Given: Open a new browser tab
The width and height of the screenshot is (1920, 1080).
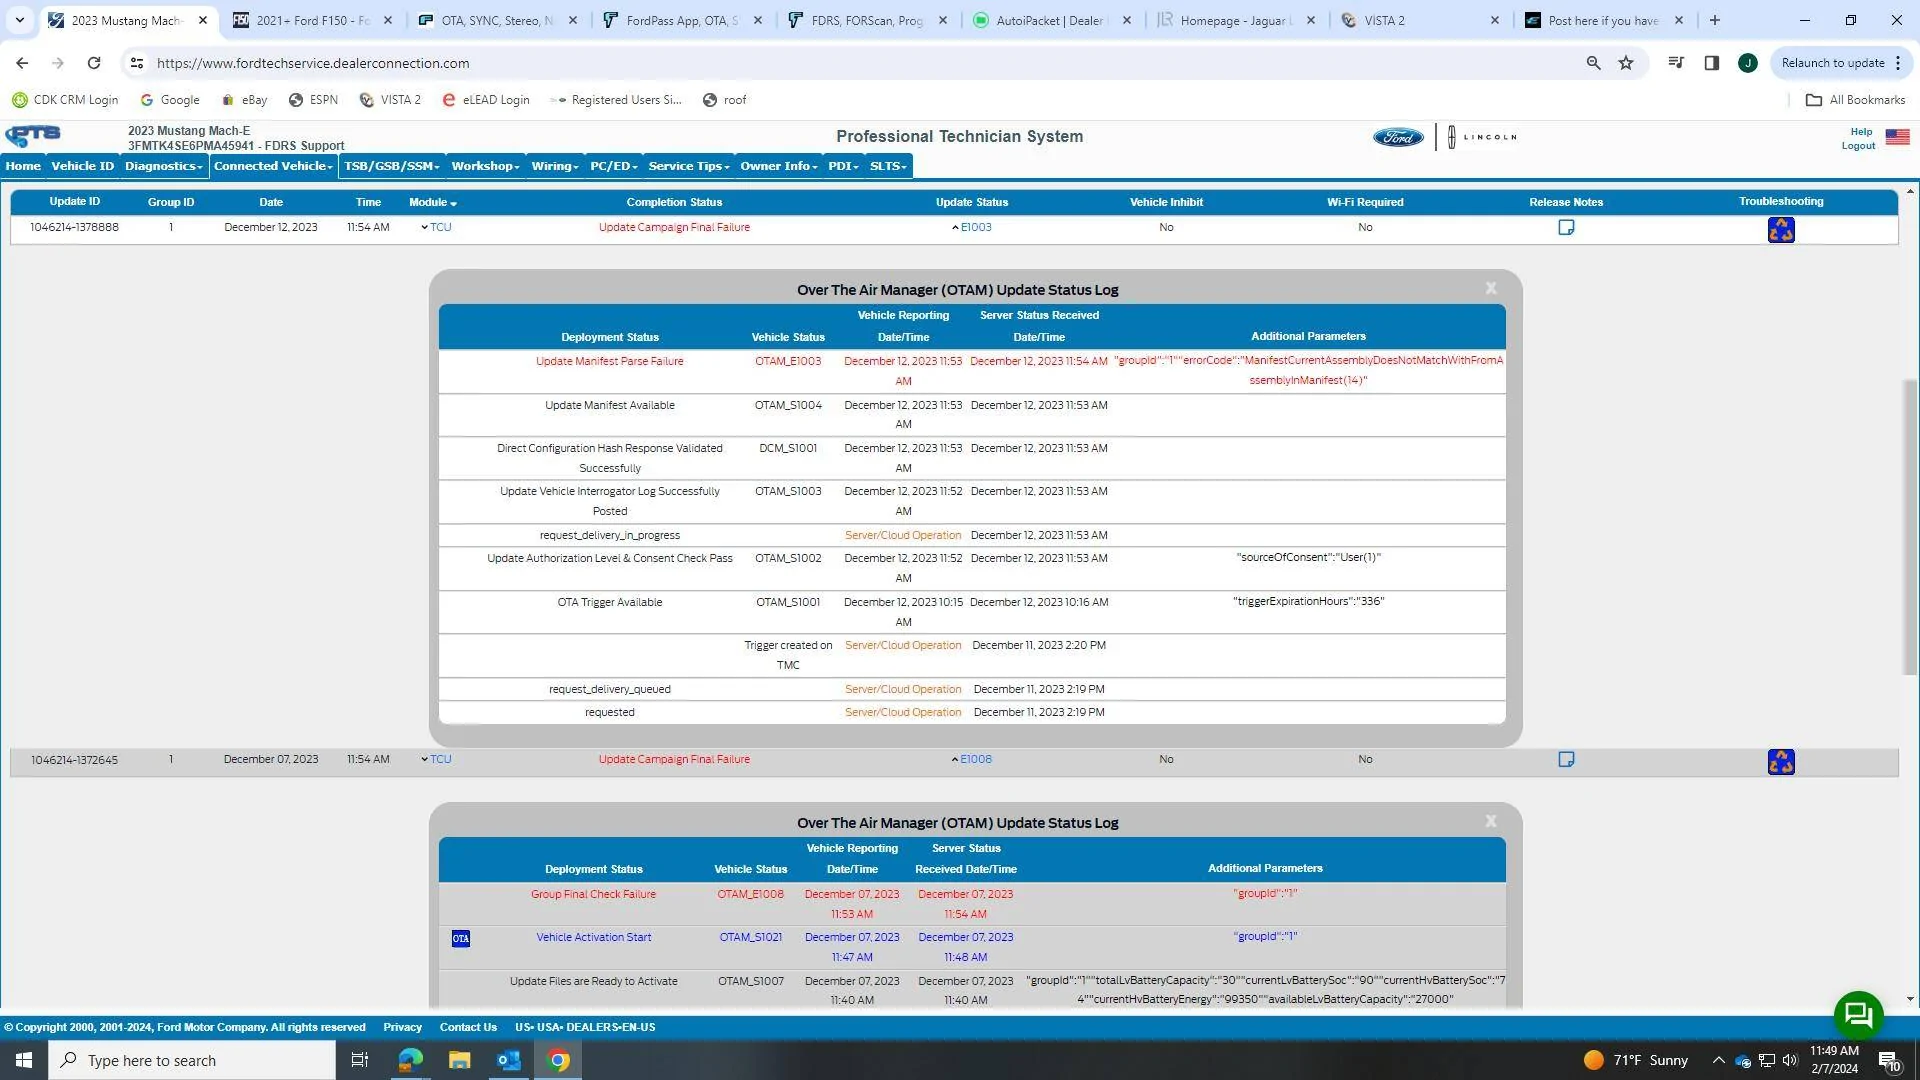Looking at the screenshot, I should pos(1714,20).
